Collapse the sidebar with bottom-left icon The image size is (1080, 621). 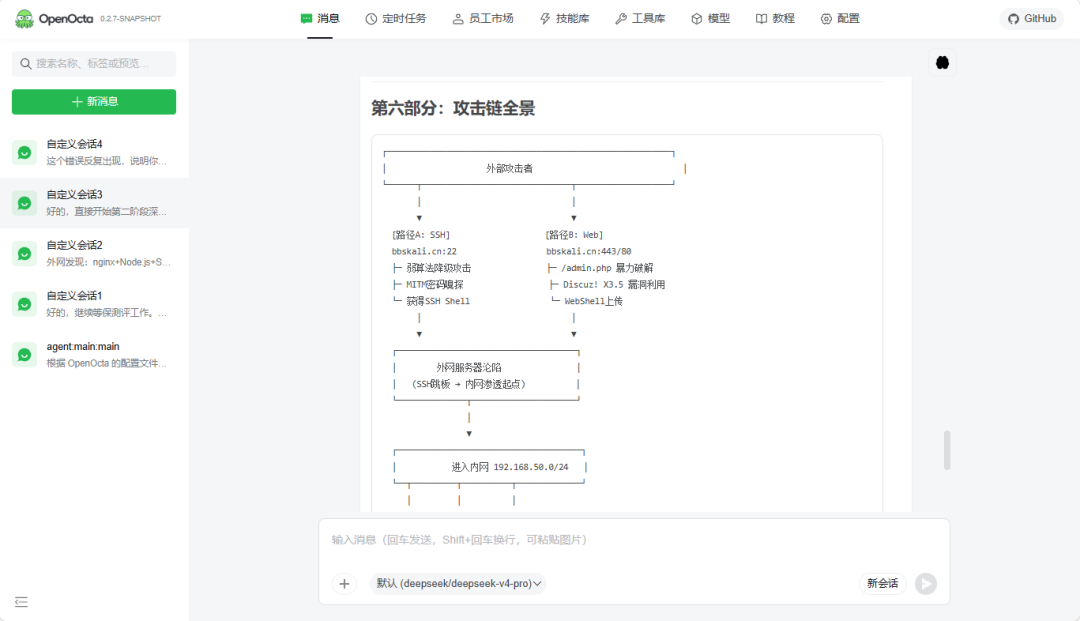pos(21,602)
